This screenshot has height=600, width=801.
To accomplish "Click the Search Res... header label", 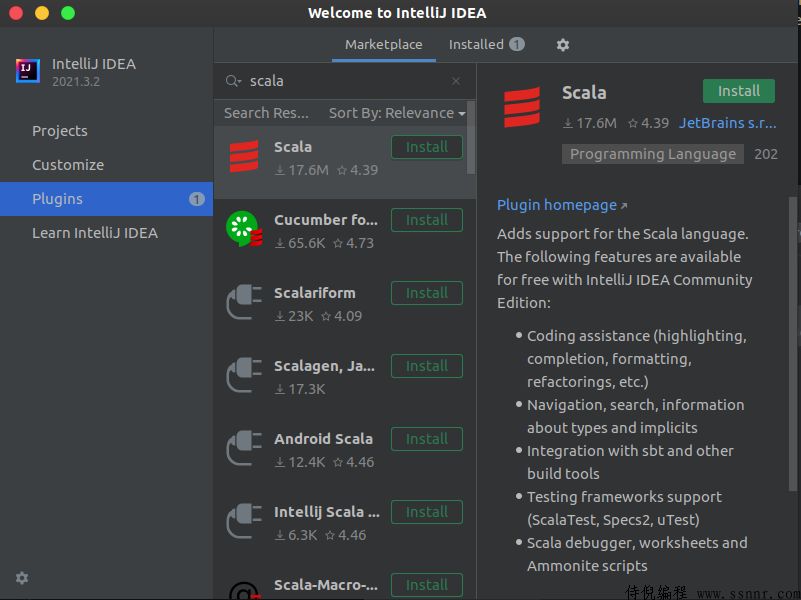I will (266, 113).
